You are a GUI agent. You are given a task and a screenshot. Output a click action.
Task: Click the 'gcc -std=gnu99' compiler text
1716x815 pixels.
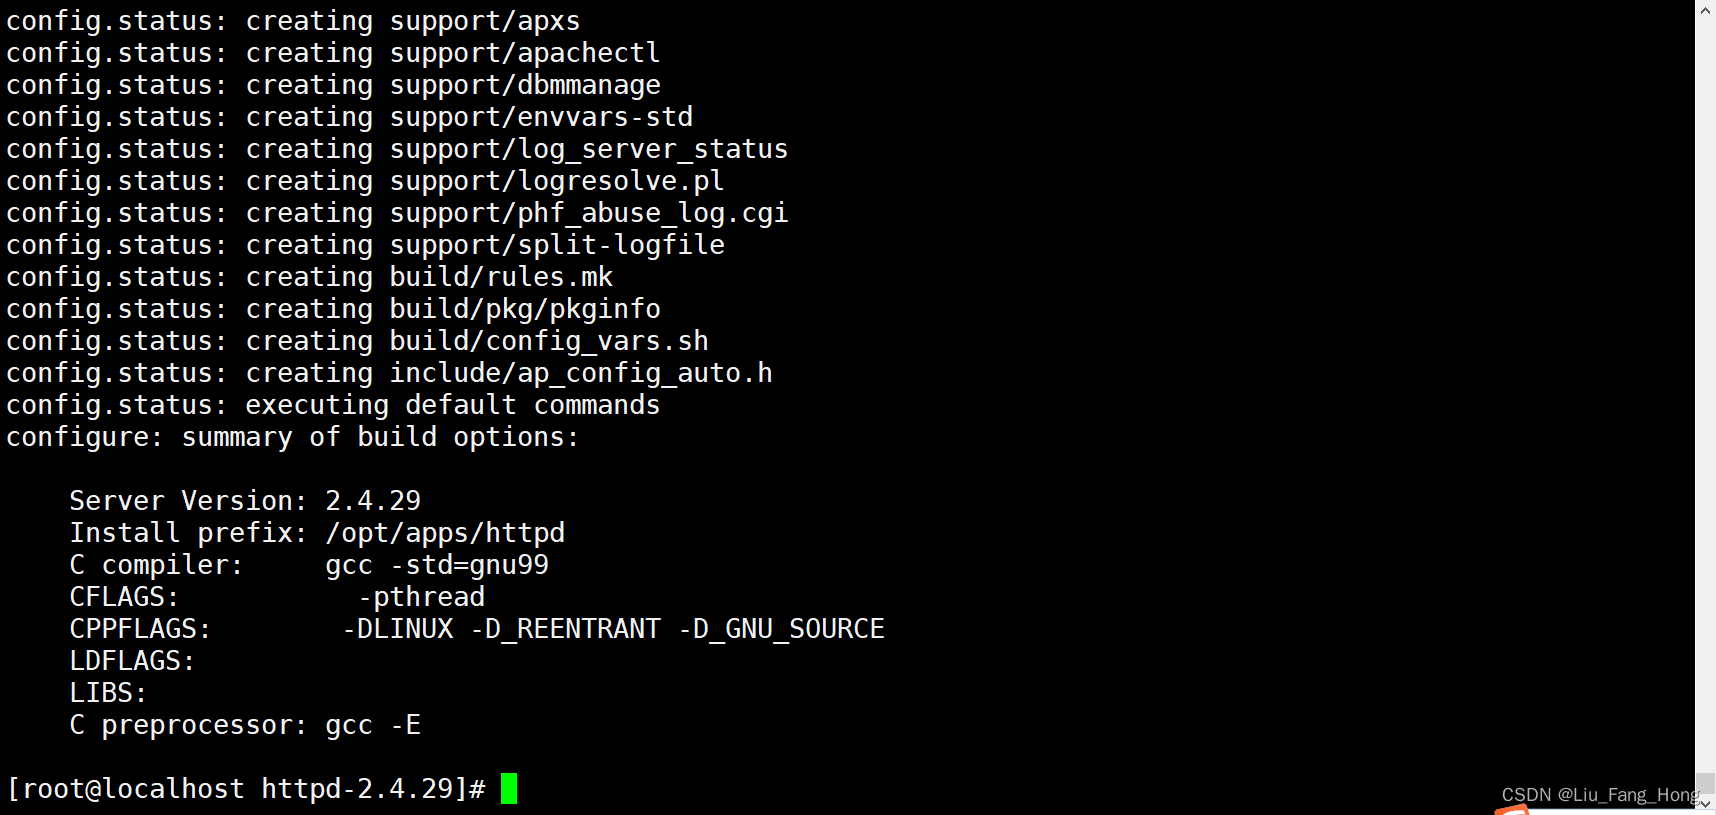437,565
